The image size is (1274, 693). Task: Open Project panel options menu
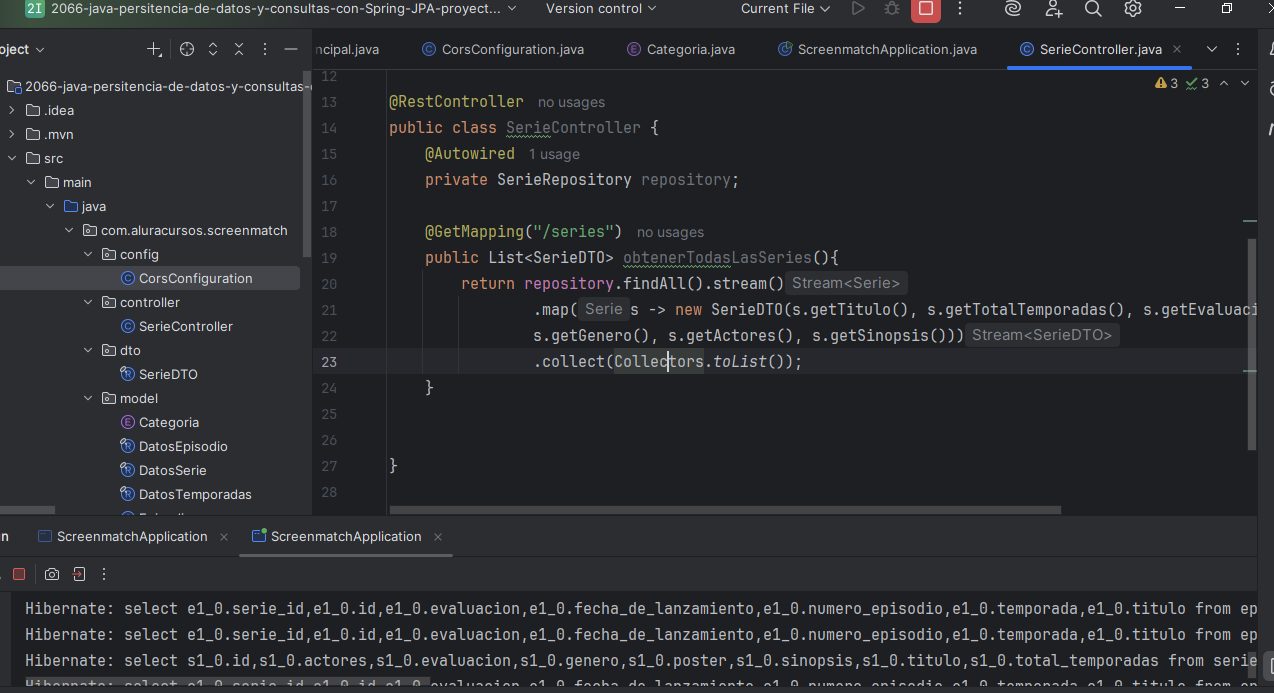pyautogui.click(x=265, y=49)
